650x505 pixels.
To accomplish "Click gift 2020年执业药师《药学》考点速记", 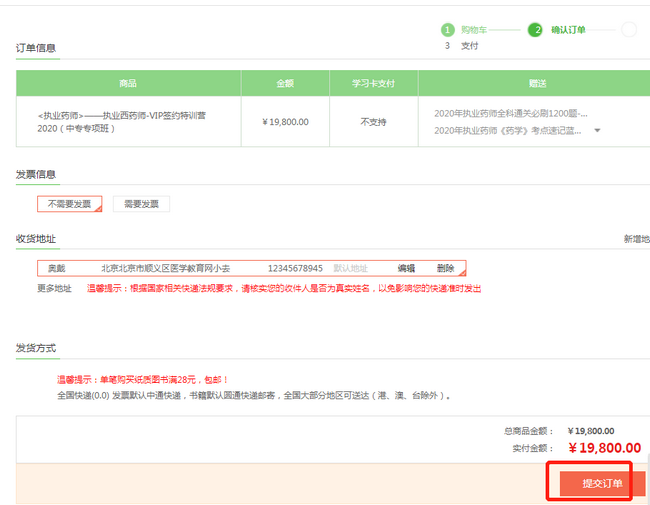I will pyautogui.click(x=508, y=131).
